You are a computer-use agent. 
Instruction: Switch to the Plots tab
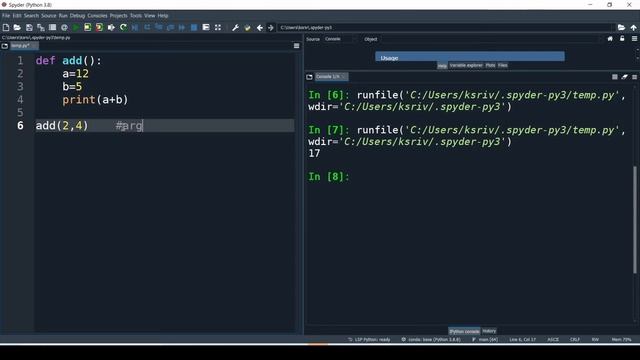(490, 65)
